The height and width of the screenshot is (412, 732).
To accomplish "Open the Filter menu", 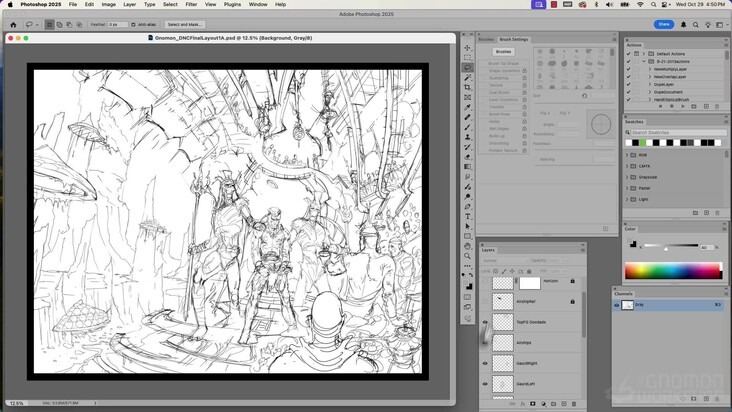I will tap(191, 4).
